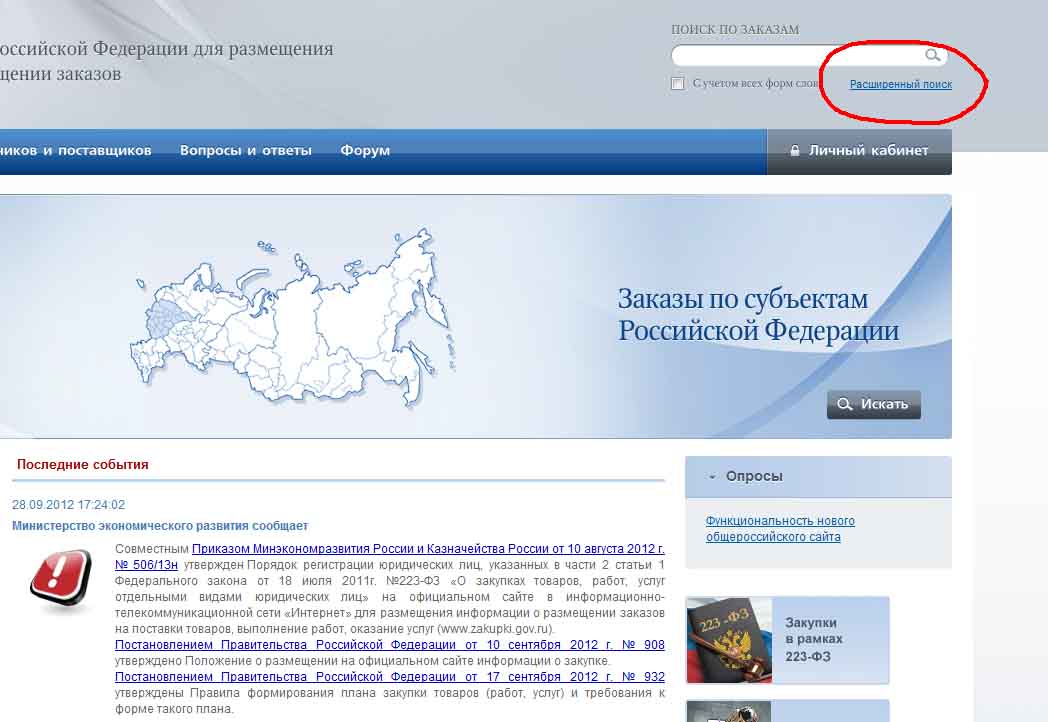Toggle the 'С учетом всех форм слов' checkbox
This screenshot has height=722, width=1048.
[678, 84]
